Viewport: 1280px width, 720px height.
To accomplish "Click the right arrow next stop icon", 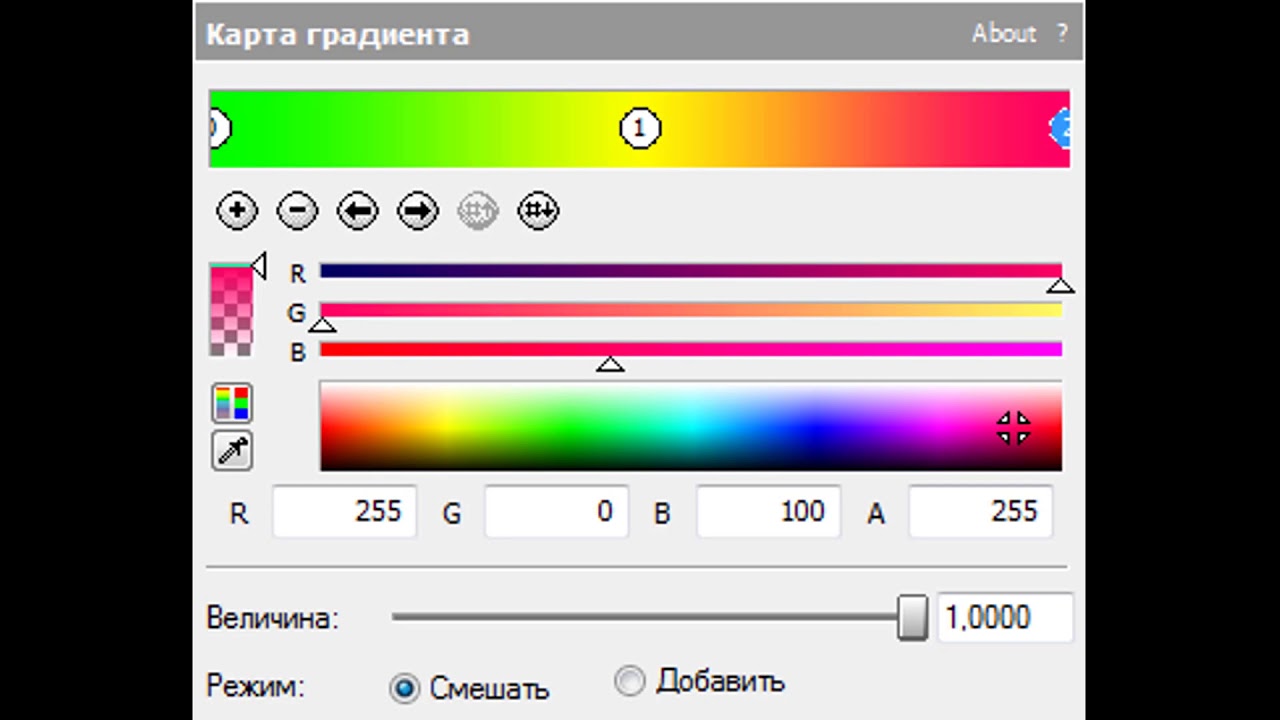I will click(x=418, y=211).
